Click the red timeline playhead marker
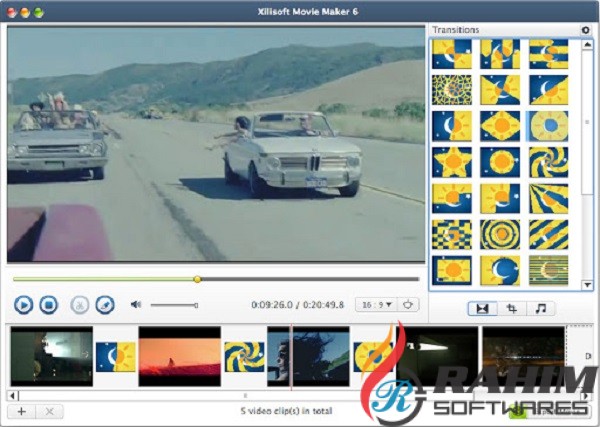Screen dimensions: 600x427 291,357
